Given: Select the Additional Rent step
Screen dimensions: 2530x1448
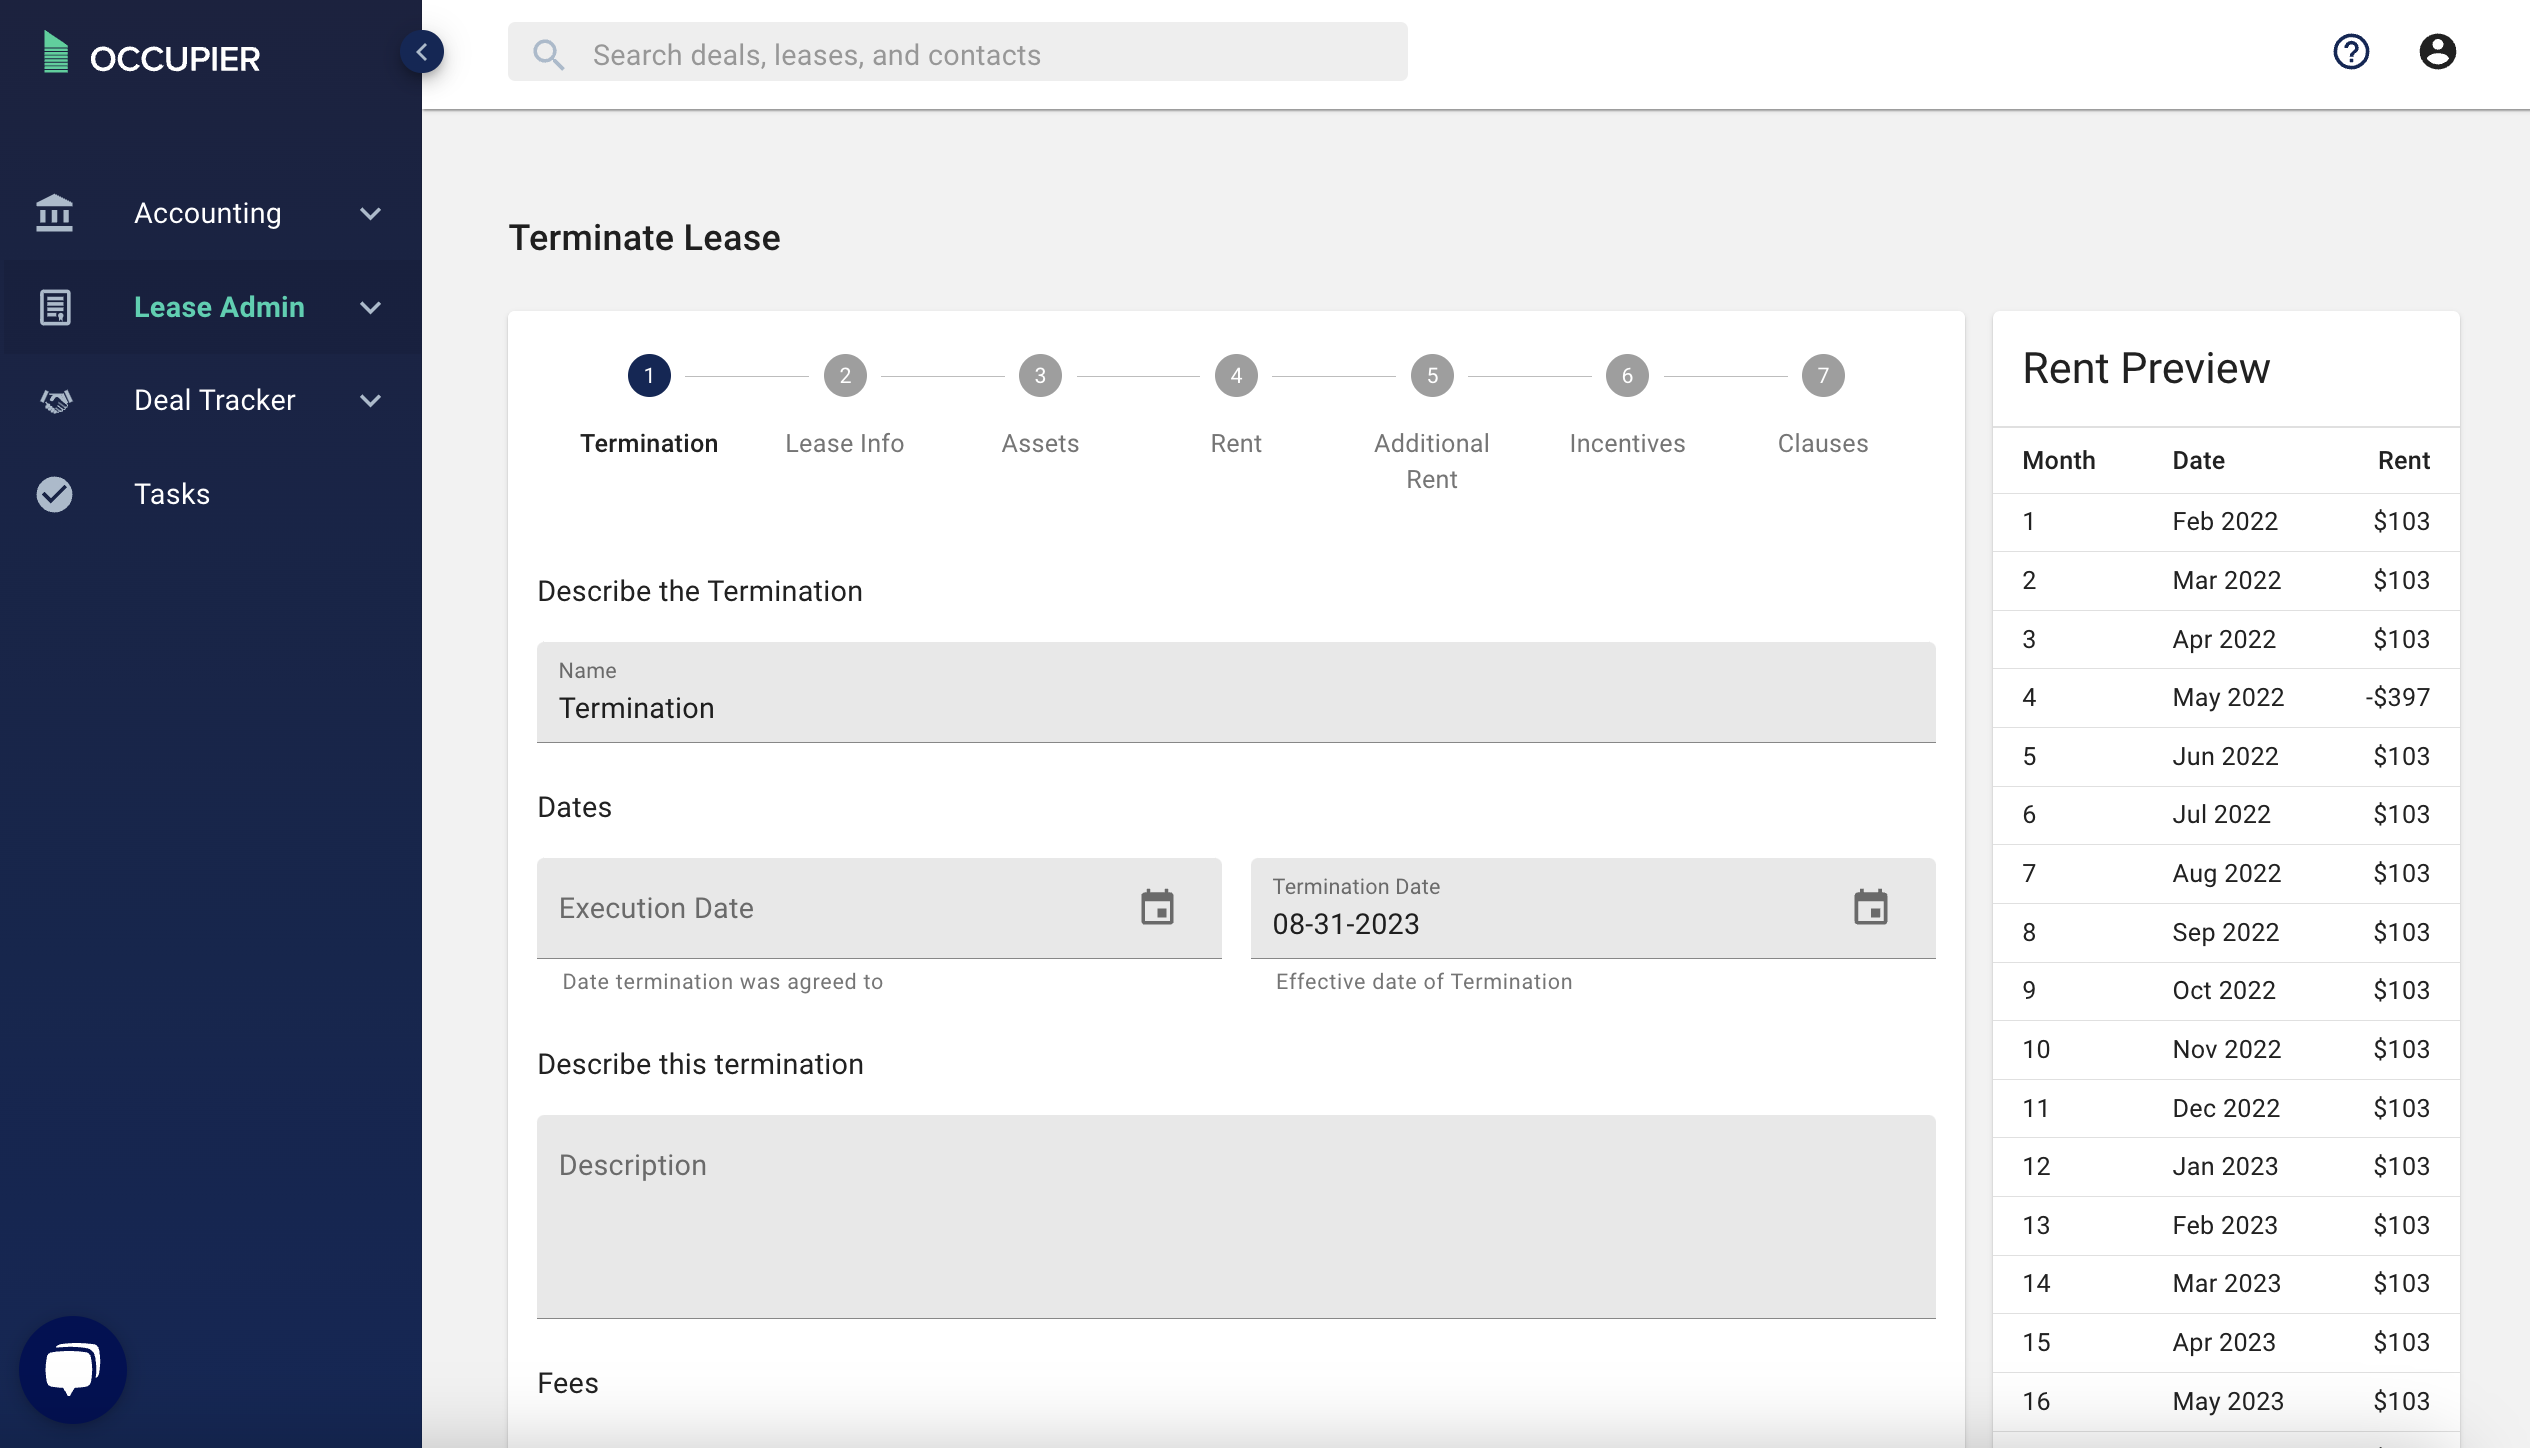Looking at the screenshot, I should pyautogui.click(x=1432, y=377).
